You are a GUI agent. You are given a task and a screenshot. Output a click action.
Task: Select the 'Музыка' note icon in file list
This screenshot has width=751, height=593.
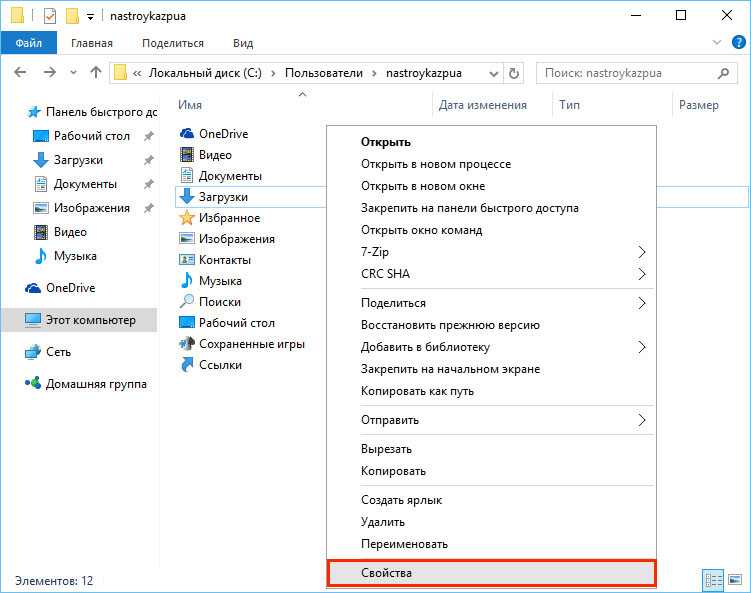tap(186, 281)
